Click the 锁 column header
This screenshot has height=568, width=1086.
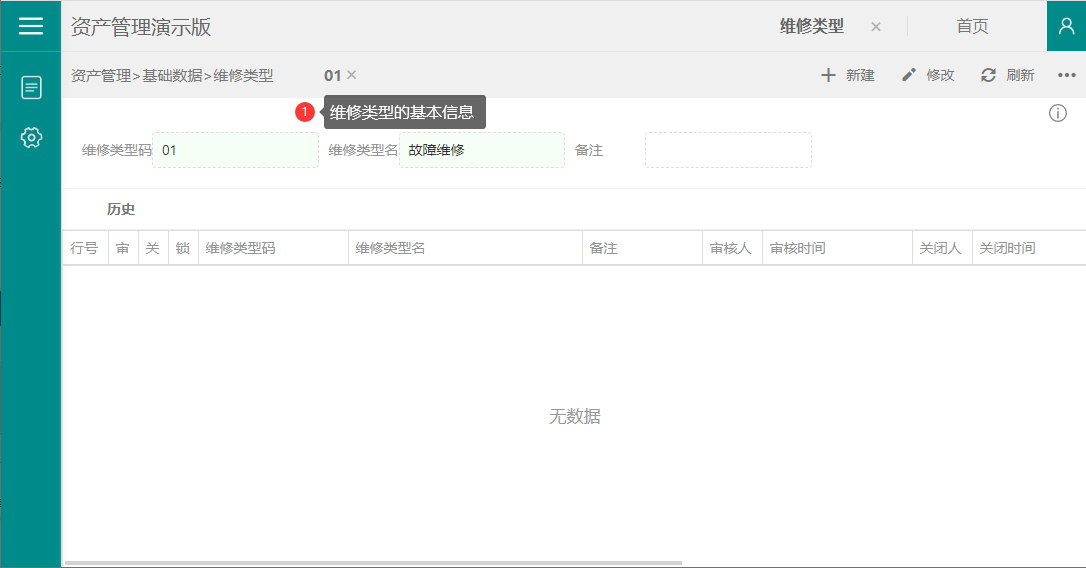183,248
